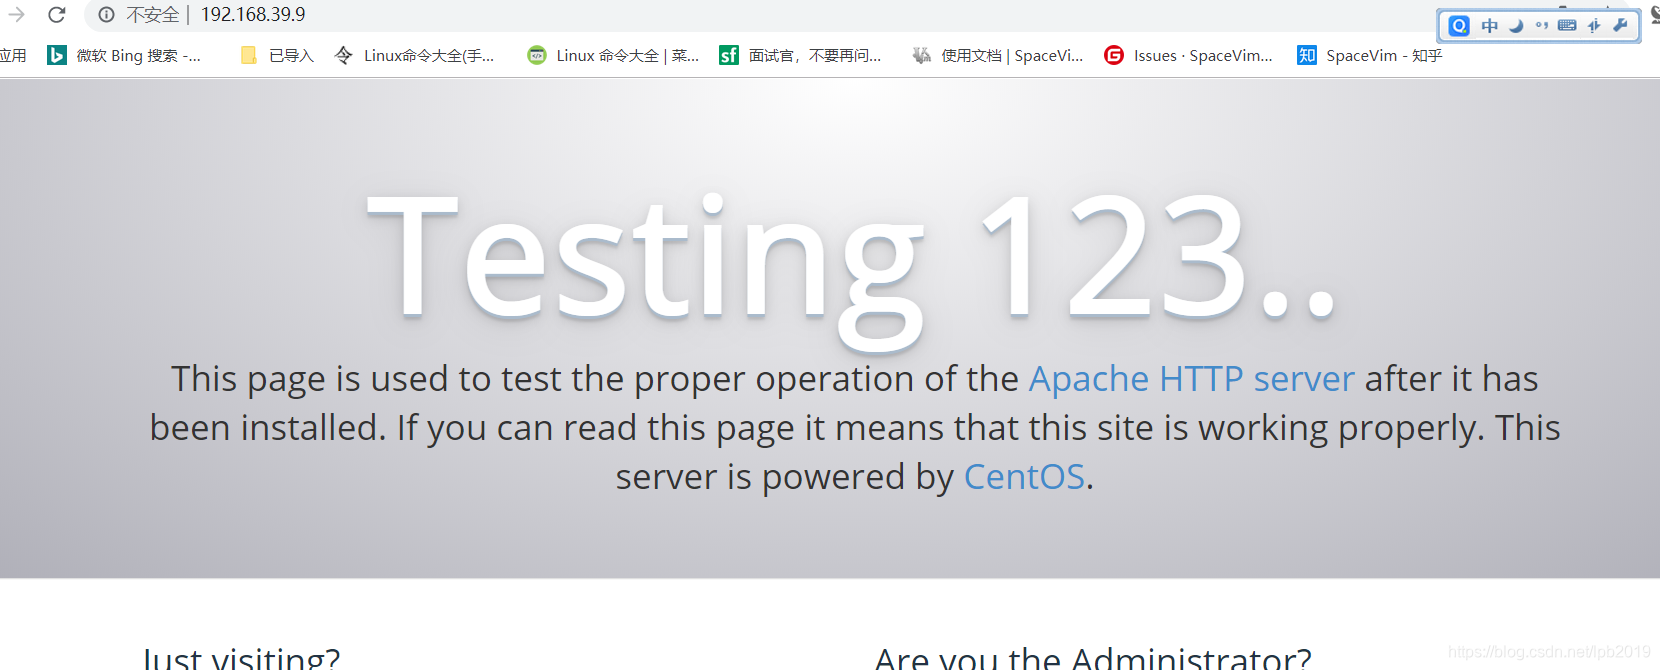Click the green favicon of Linux 命令大全 | 菜...

537,55
